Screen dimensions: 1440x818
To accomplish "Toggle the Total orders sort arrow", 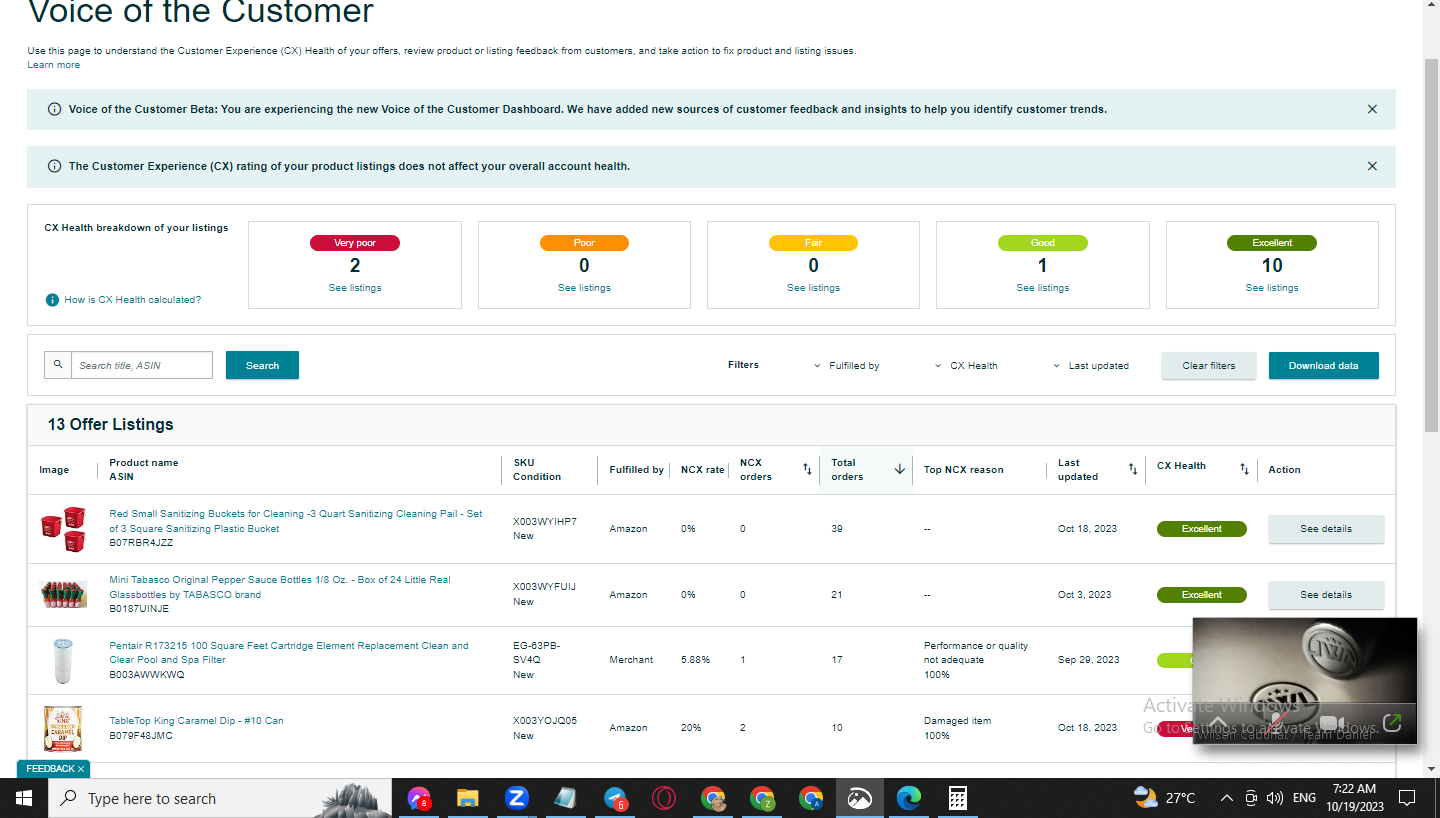I will [899, 469].
